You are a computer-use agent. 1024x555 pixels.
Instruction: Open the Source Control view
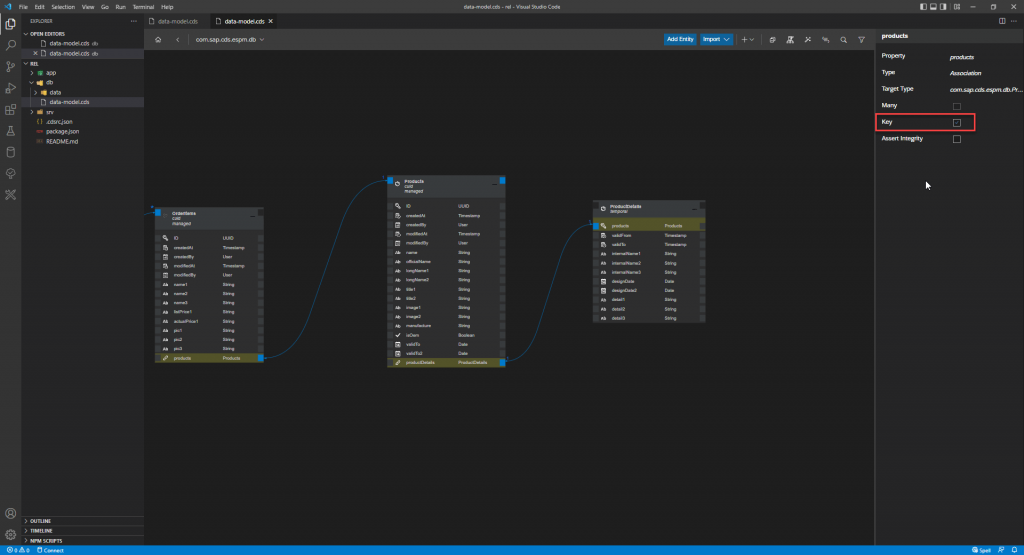tap(10, 67)
